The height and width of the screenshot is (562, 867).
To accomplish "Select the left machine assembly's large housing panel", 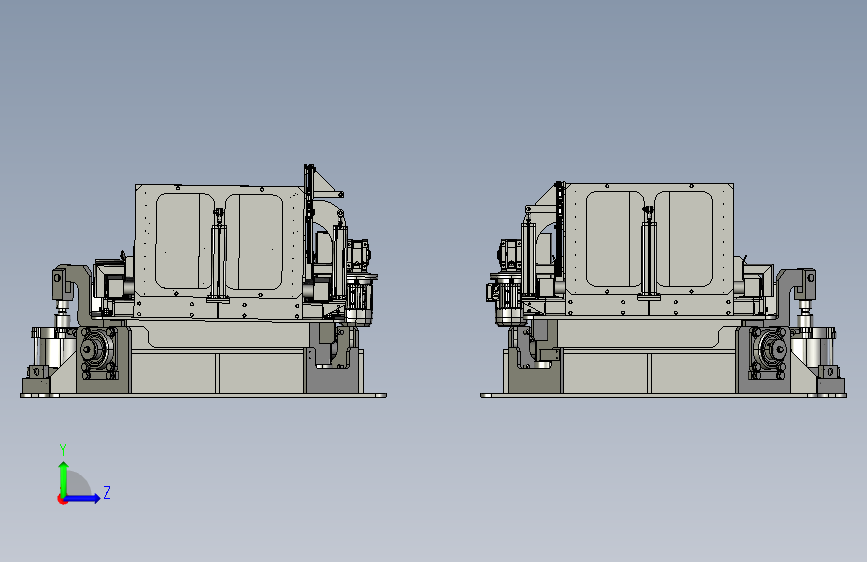I will click(x=219, y=252).
